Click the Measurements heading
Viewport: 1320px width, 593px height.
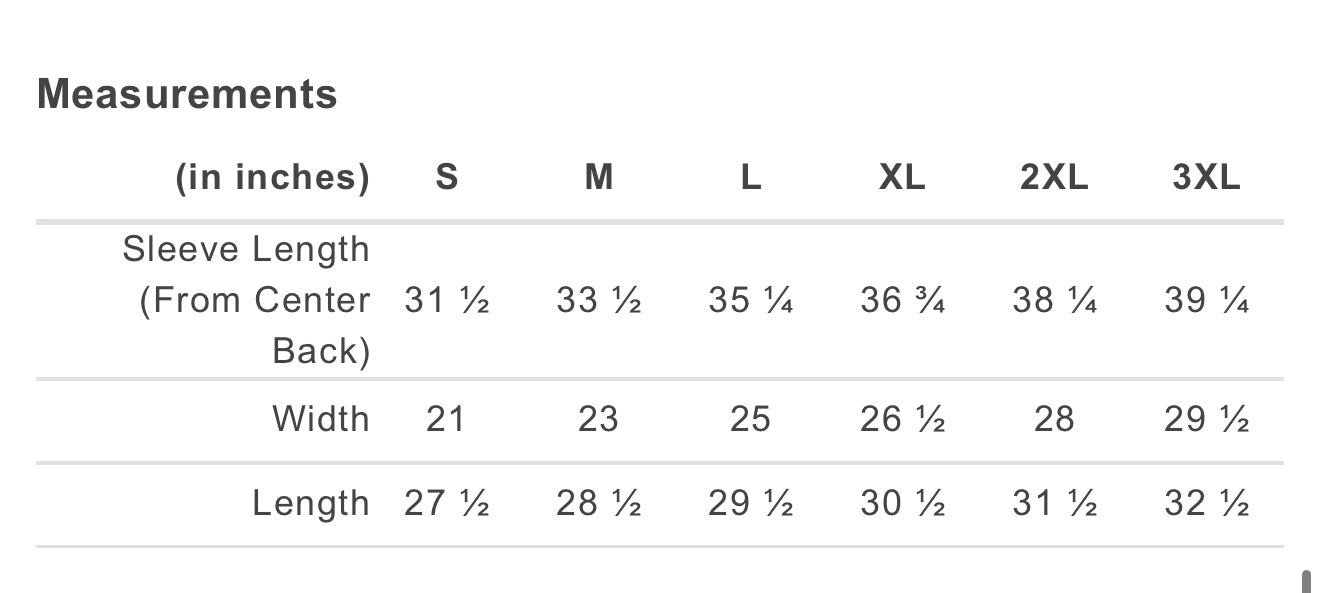click(187, 95)
